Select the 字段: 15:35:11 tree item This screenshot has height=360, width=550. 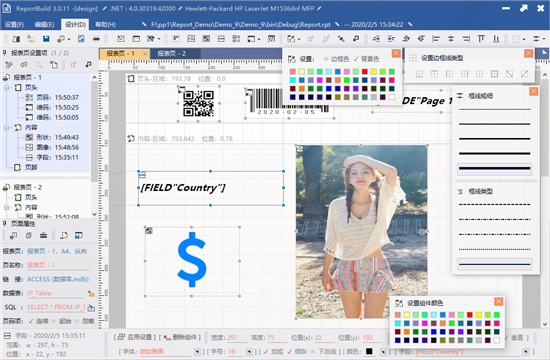52,157
